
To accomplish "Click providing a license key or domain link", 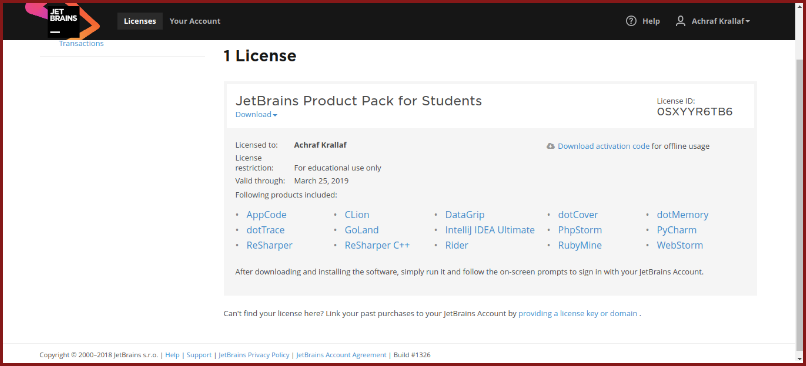I will (x=578, y=313).
